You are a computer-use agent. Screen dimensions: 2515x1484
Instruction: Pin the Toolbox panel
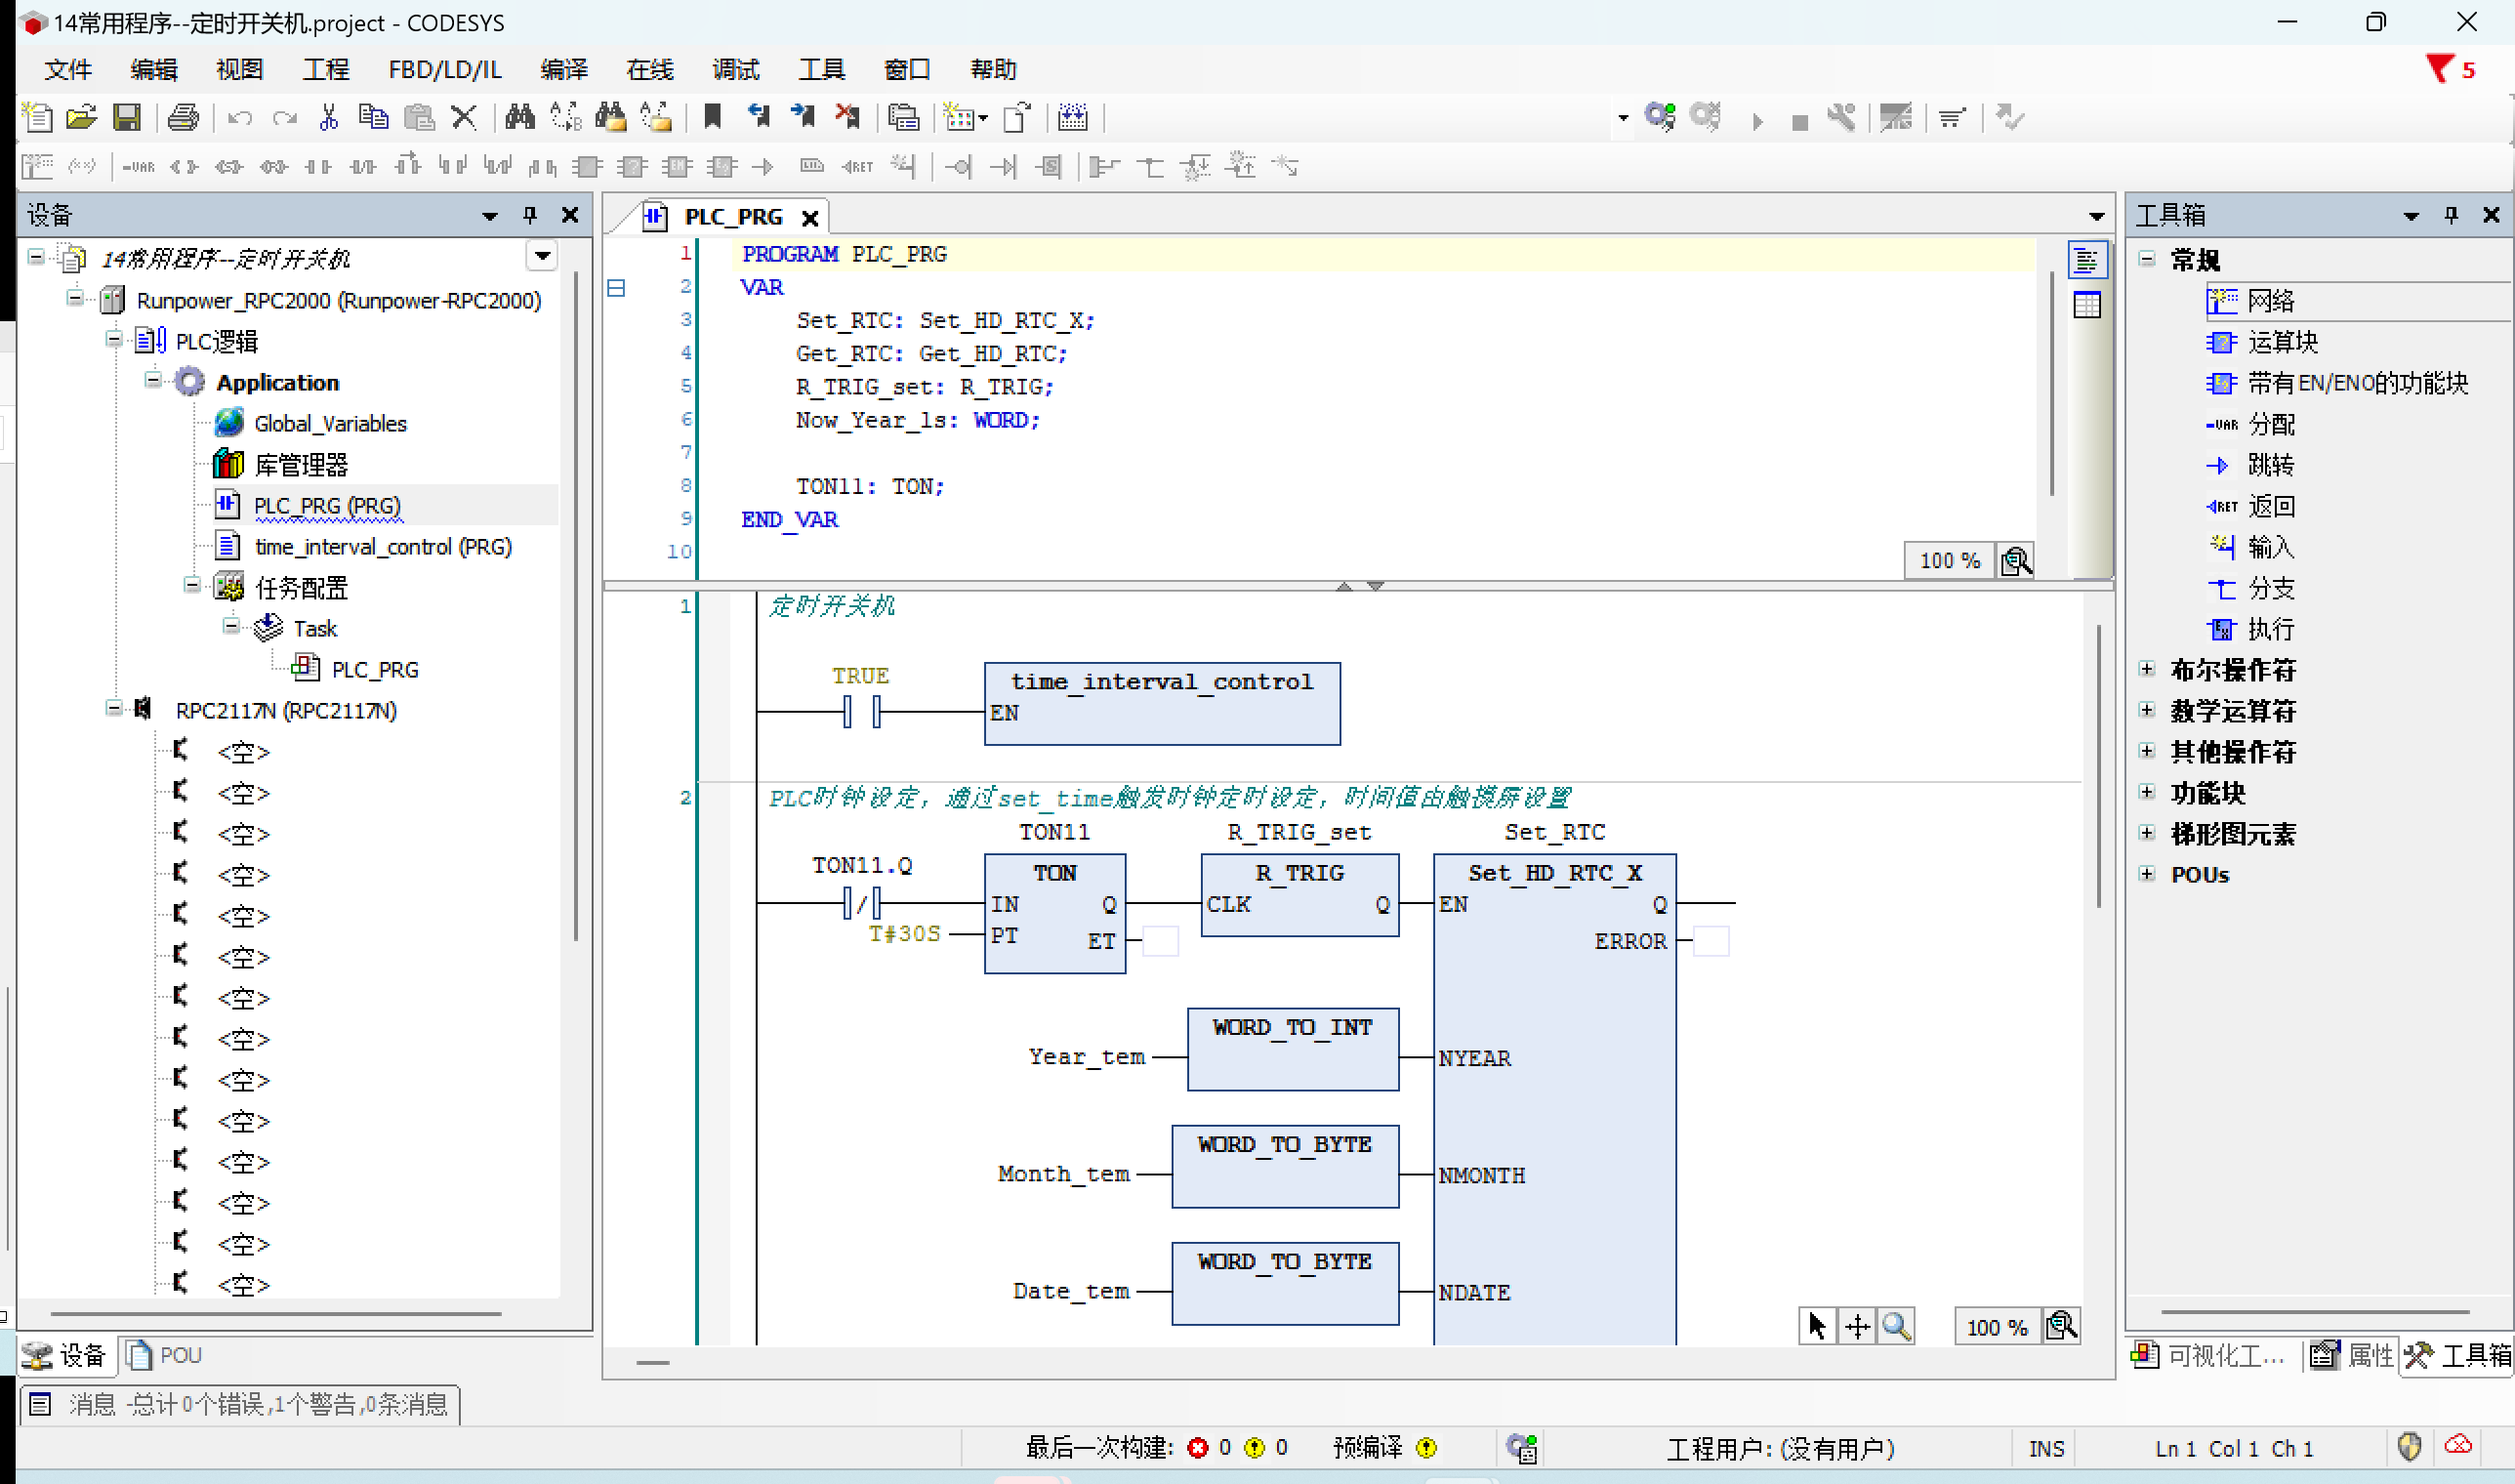[x=2451, y=215]
